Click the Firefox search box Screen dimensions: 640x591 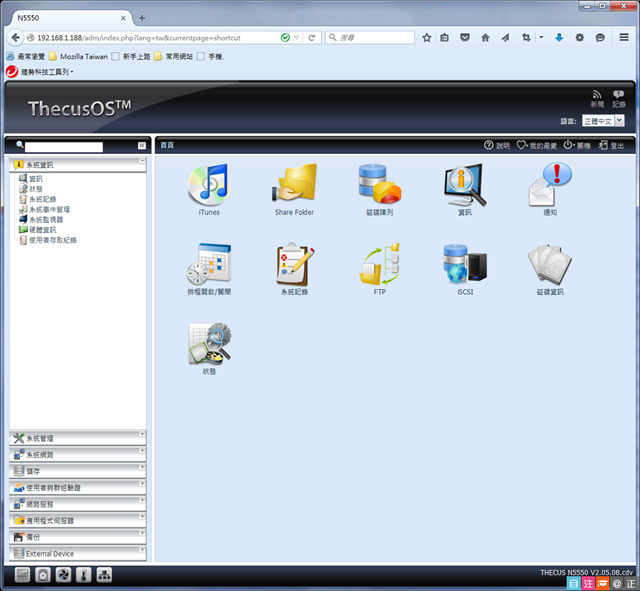[x=370, y=38]
